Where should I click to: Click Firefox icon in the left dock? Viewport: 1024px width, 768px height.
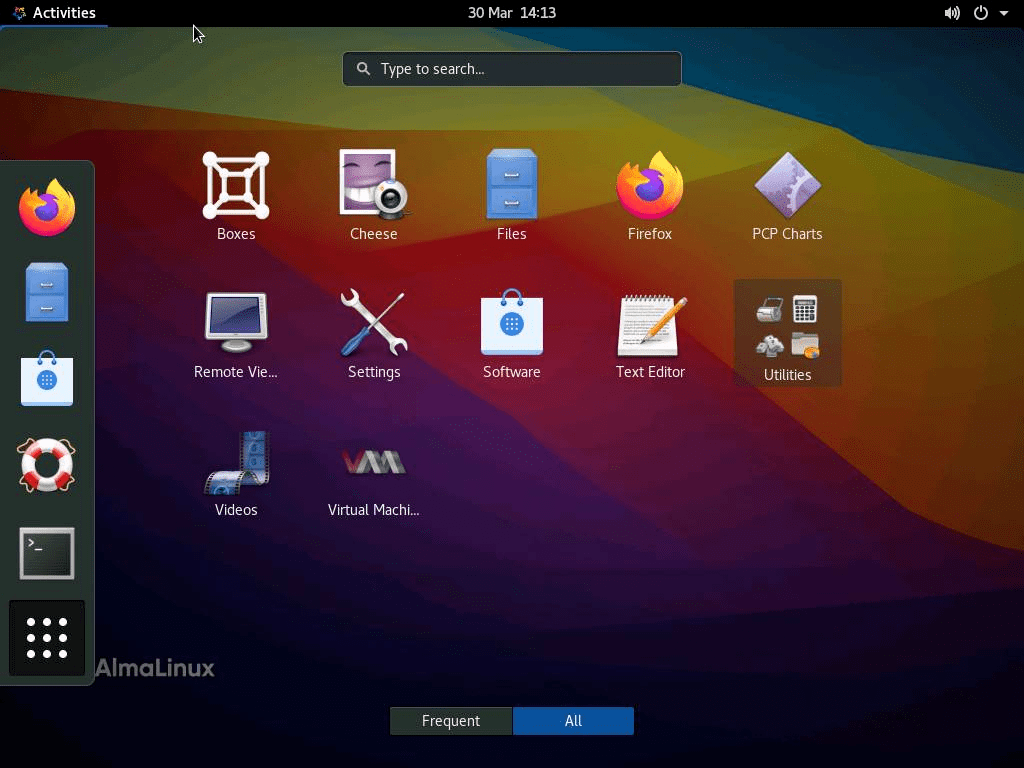(47, 208)
